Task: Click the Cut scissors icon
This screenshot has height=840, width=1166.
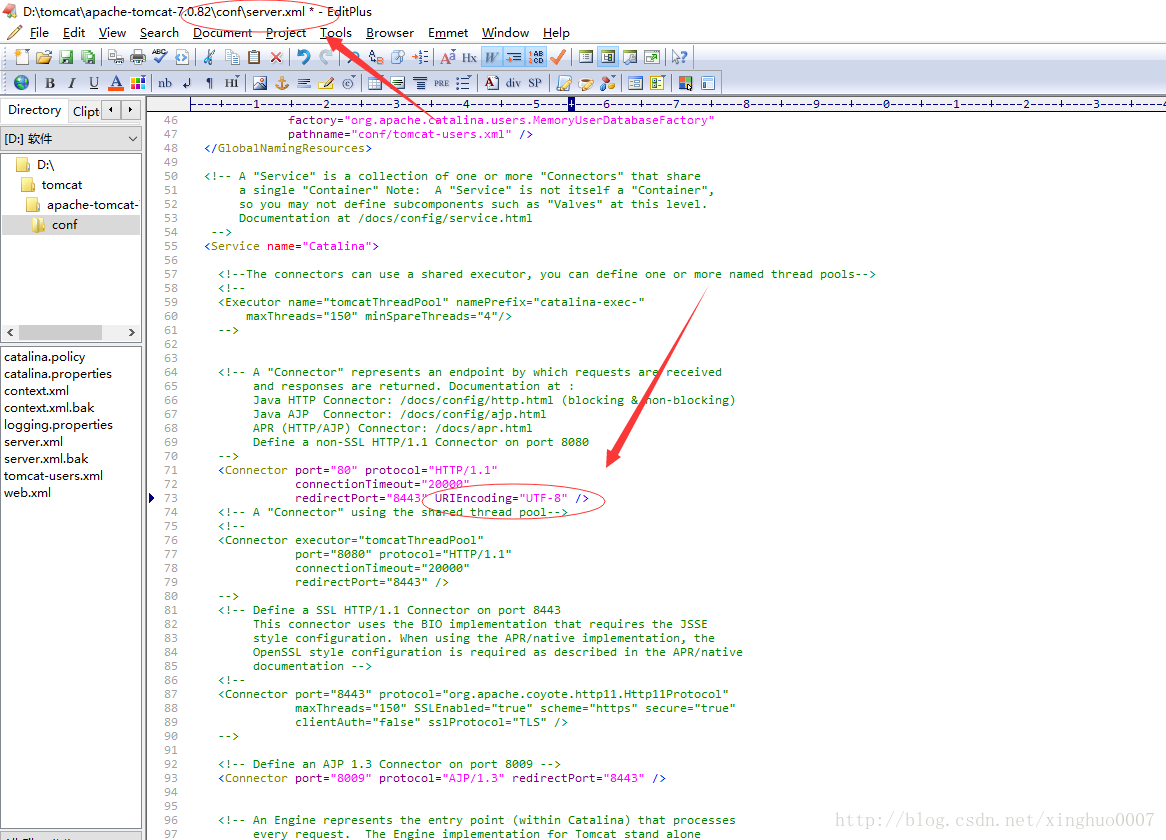Action: tap(210, 57)
